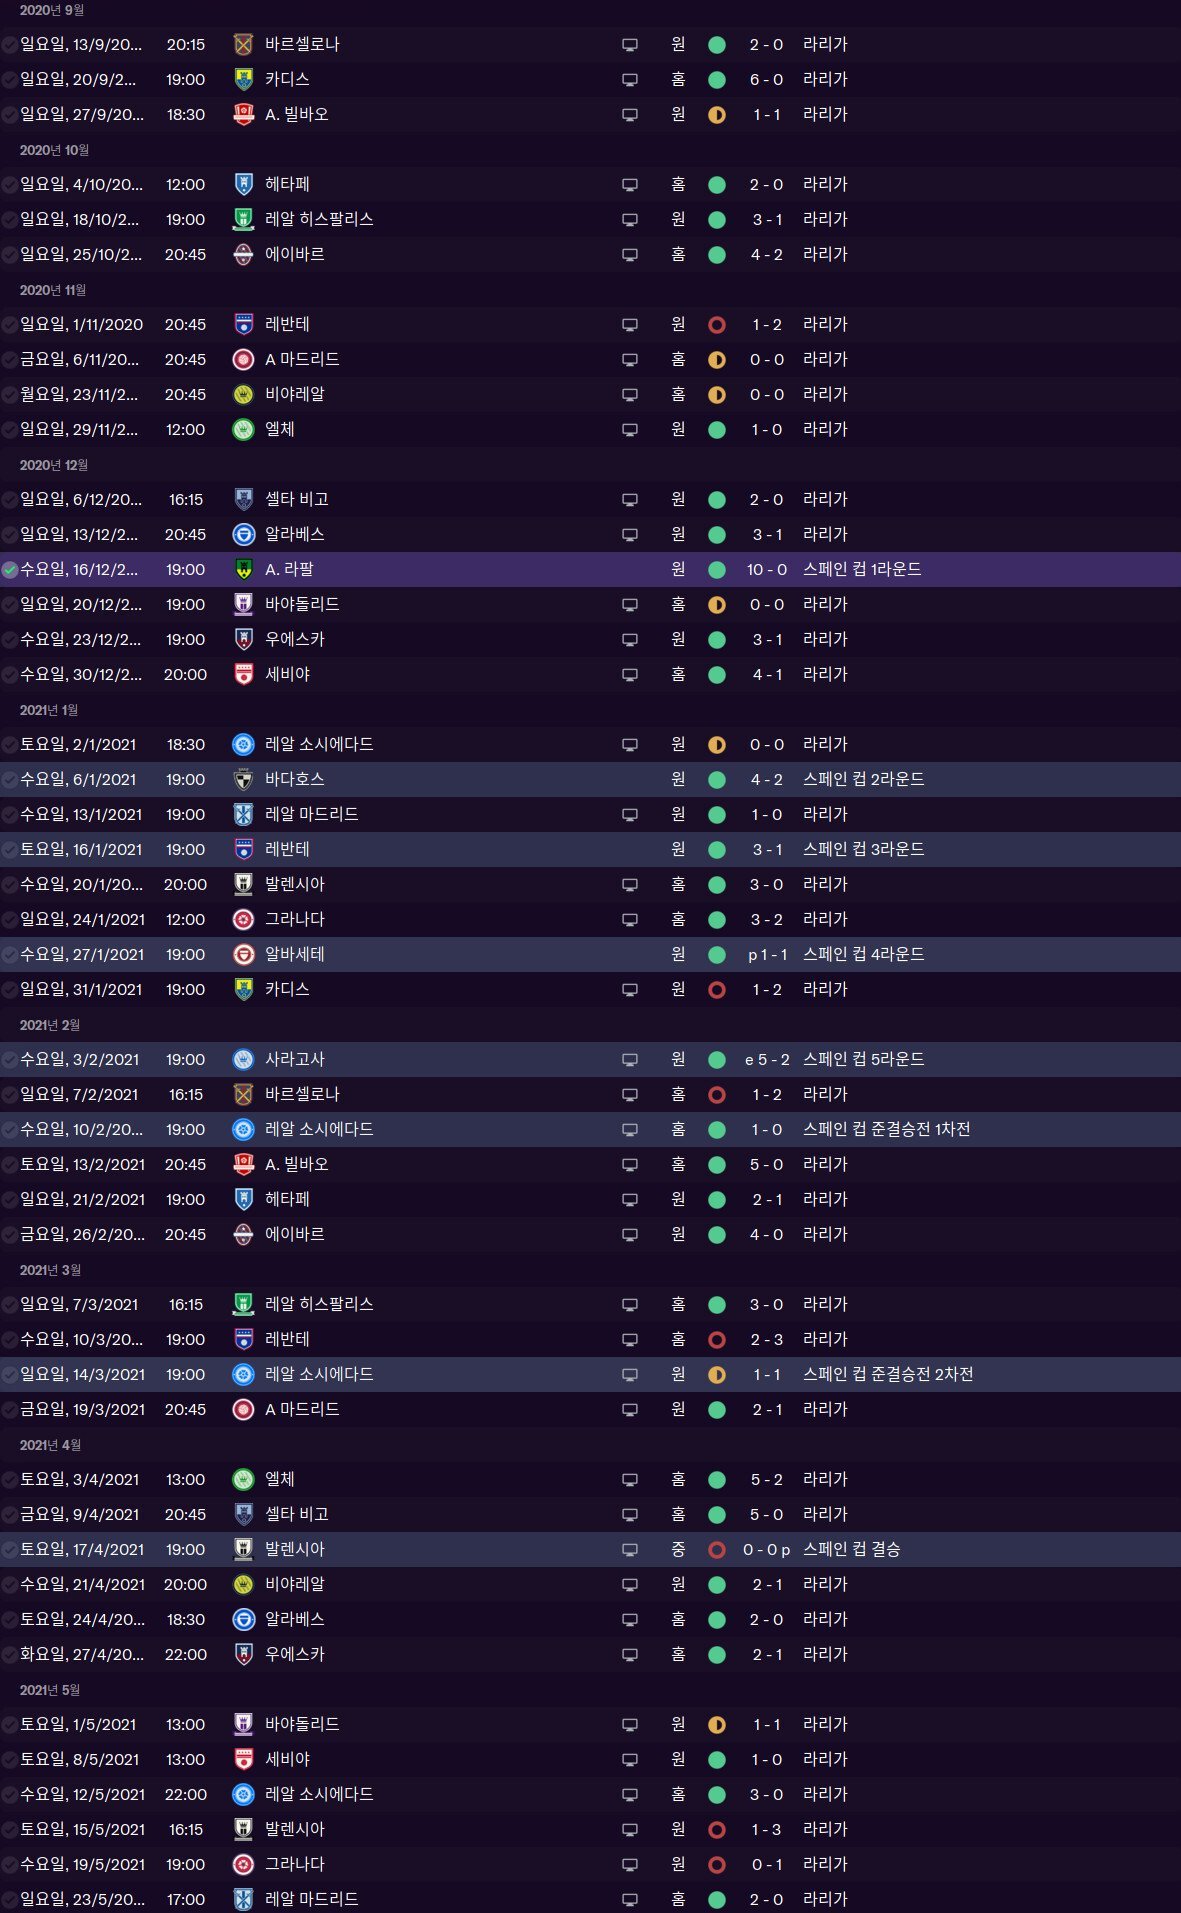
Task: Click the red loss indicator for 1/11/2020 레반테
Action: [x=717, y=325]
